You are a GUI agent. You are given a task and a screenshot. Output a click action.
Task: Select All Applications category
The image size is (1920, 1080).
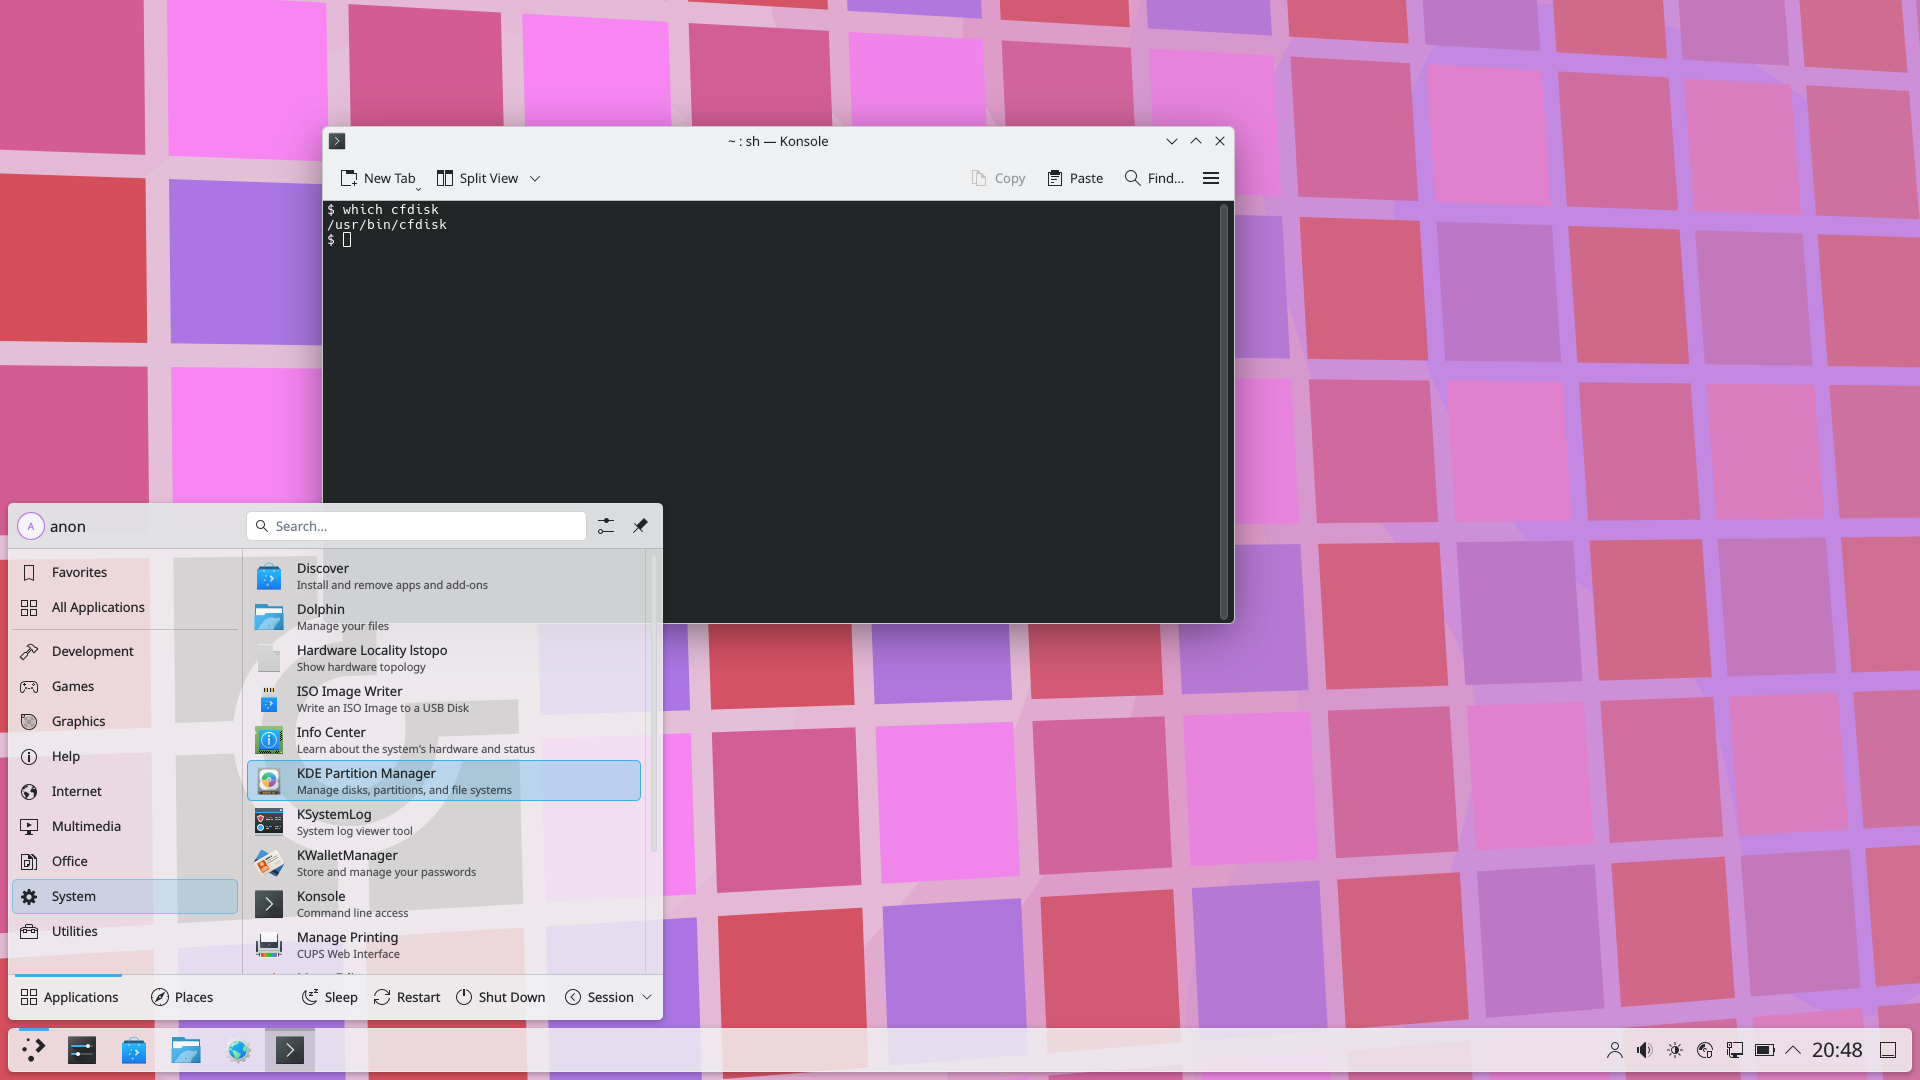(125, 607)
